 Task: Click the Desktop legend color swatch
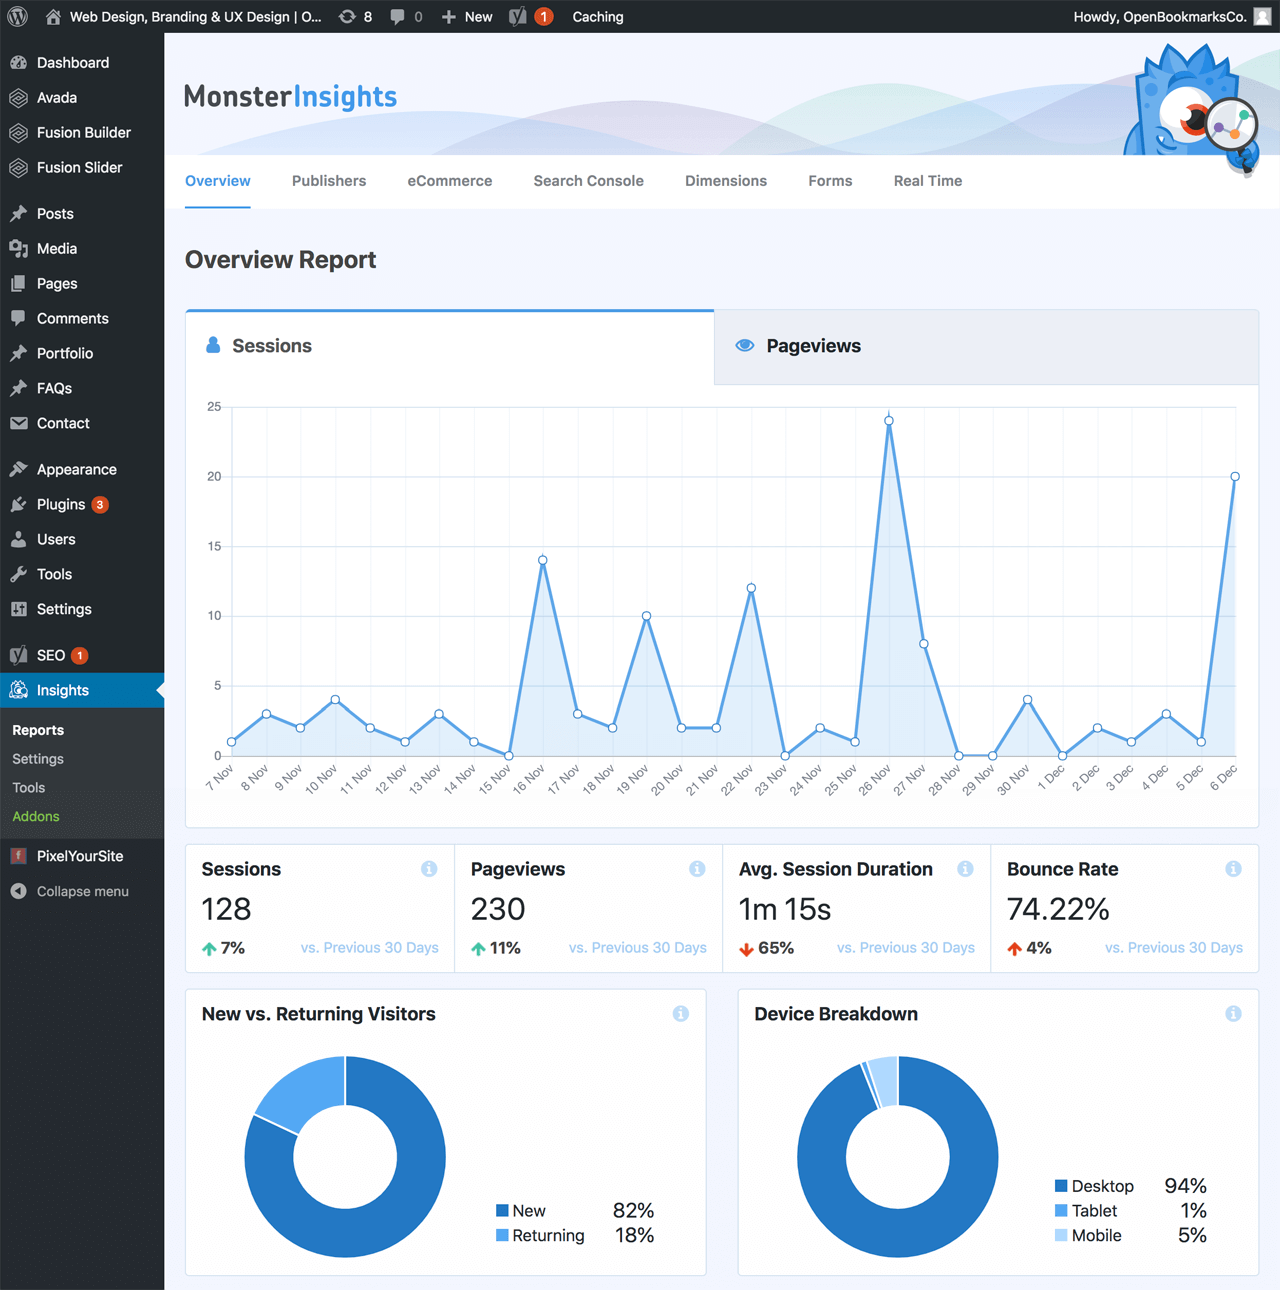pos(1061,1186)
